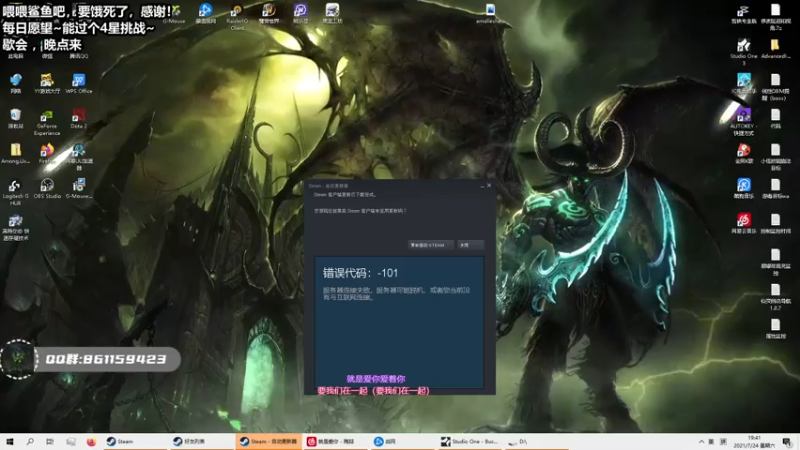The image size is (800, 450).
Task: Open the network desktop icon above Recycle Bin
Action: tap(15, 83)
